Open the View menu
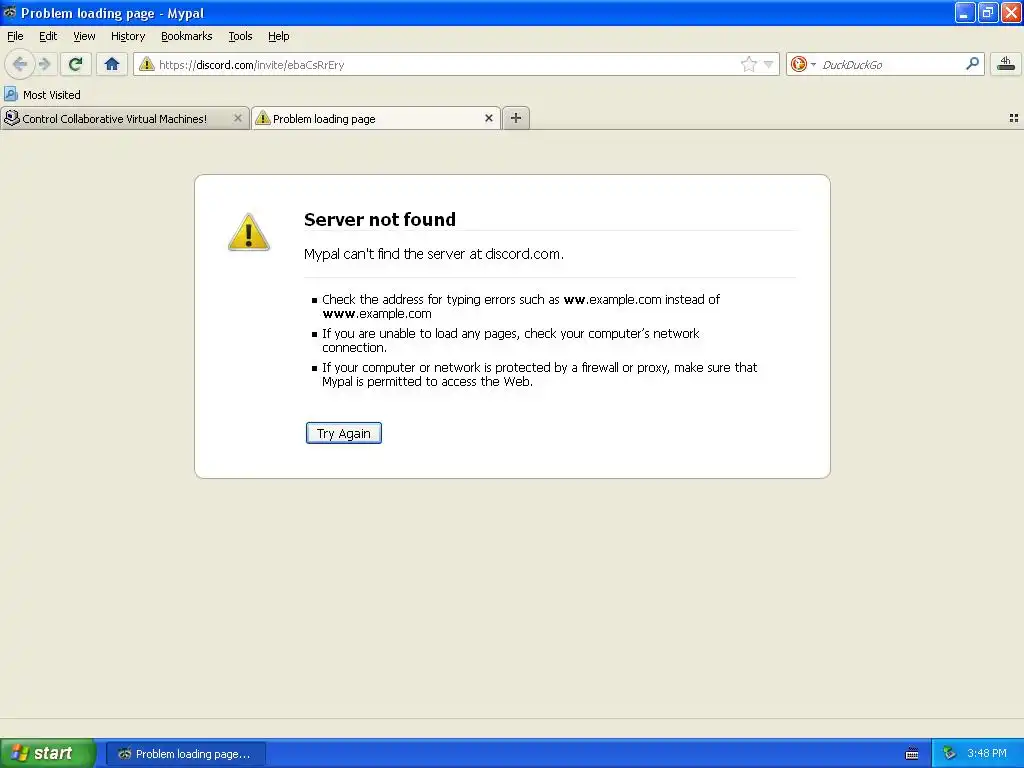1024x768 pixels. tap(84, 36)
